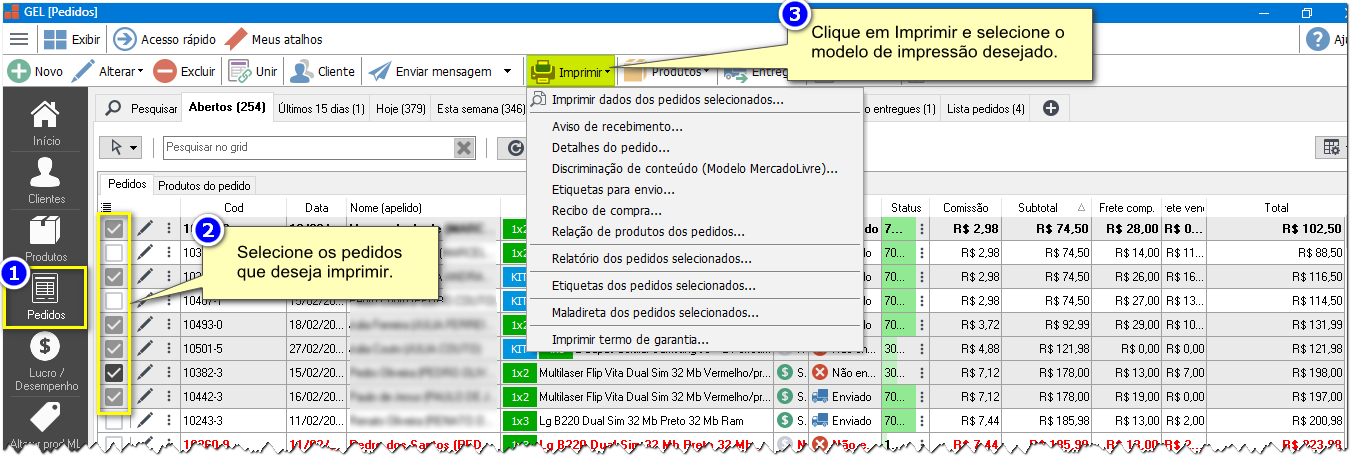The height and width of the screenshot is (463, 1351).
Task: Select Maladireta dos pedidos selecionados...
Action: pyautogui.click(x=655, y=313)
